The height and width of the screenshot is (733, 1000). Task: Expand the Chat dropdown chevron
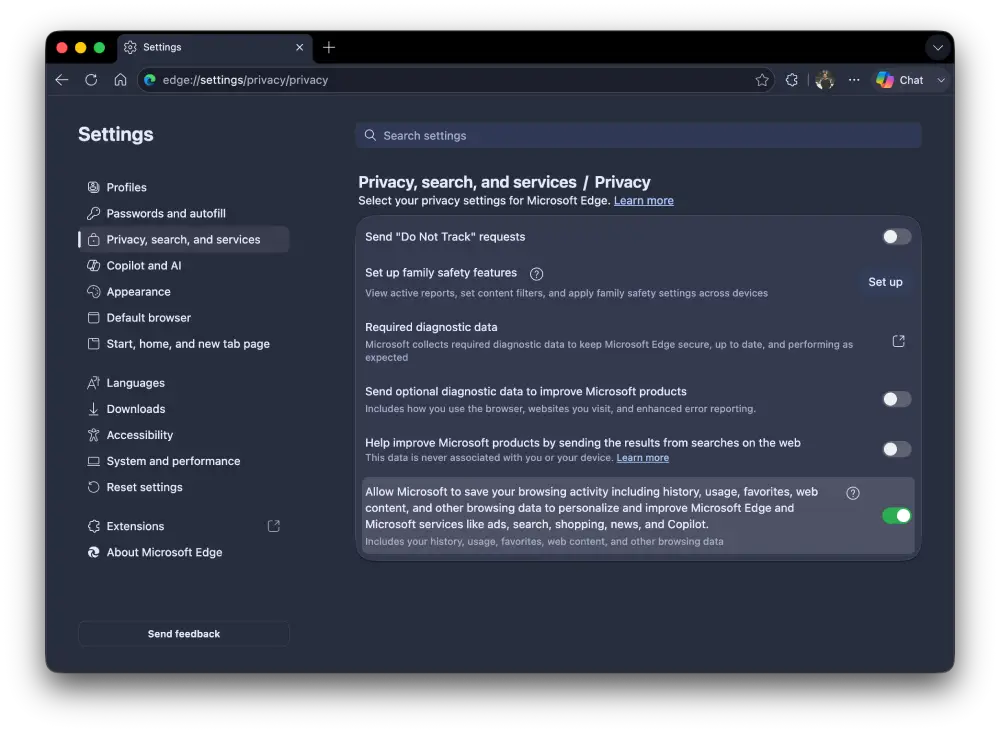tap(941, 80)
